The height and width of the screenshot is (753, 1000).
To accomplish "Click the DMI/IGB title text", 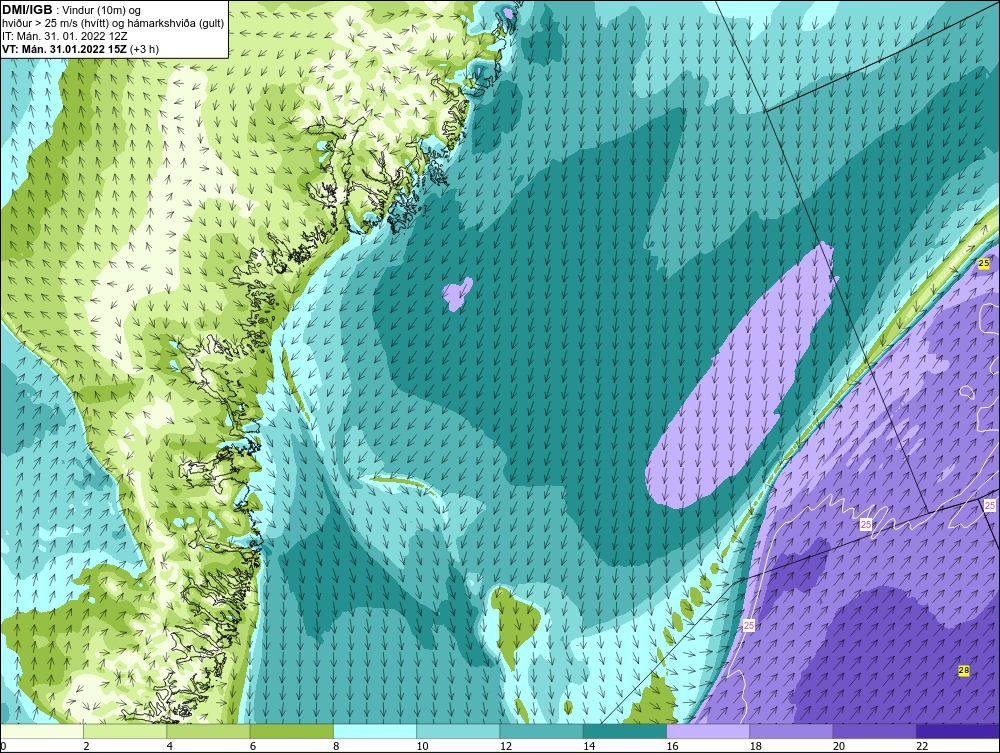I will 27,10.
